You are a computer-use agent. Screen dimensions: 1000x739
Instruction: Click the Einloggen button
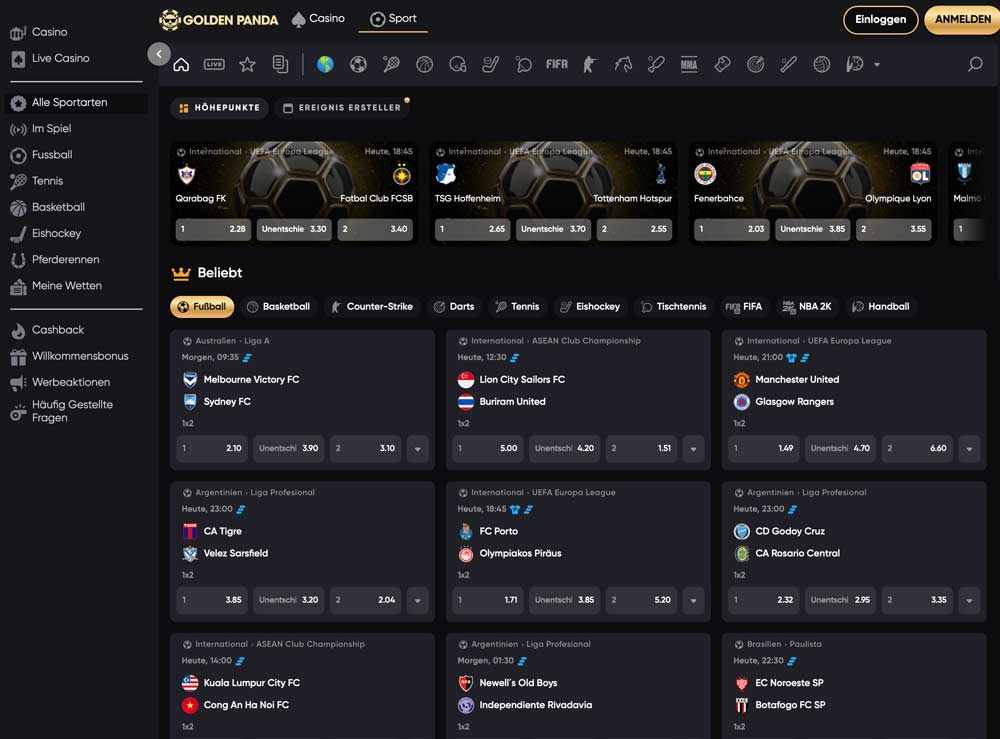pyautogui.click(x=881, y=20)
